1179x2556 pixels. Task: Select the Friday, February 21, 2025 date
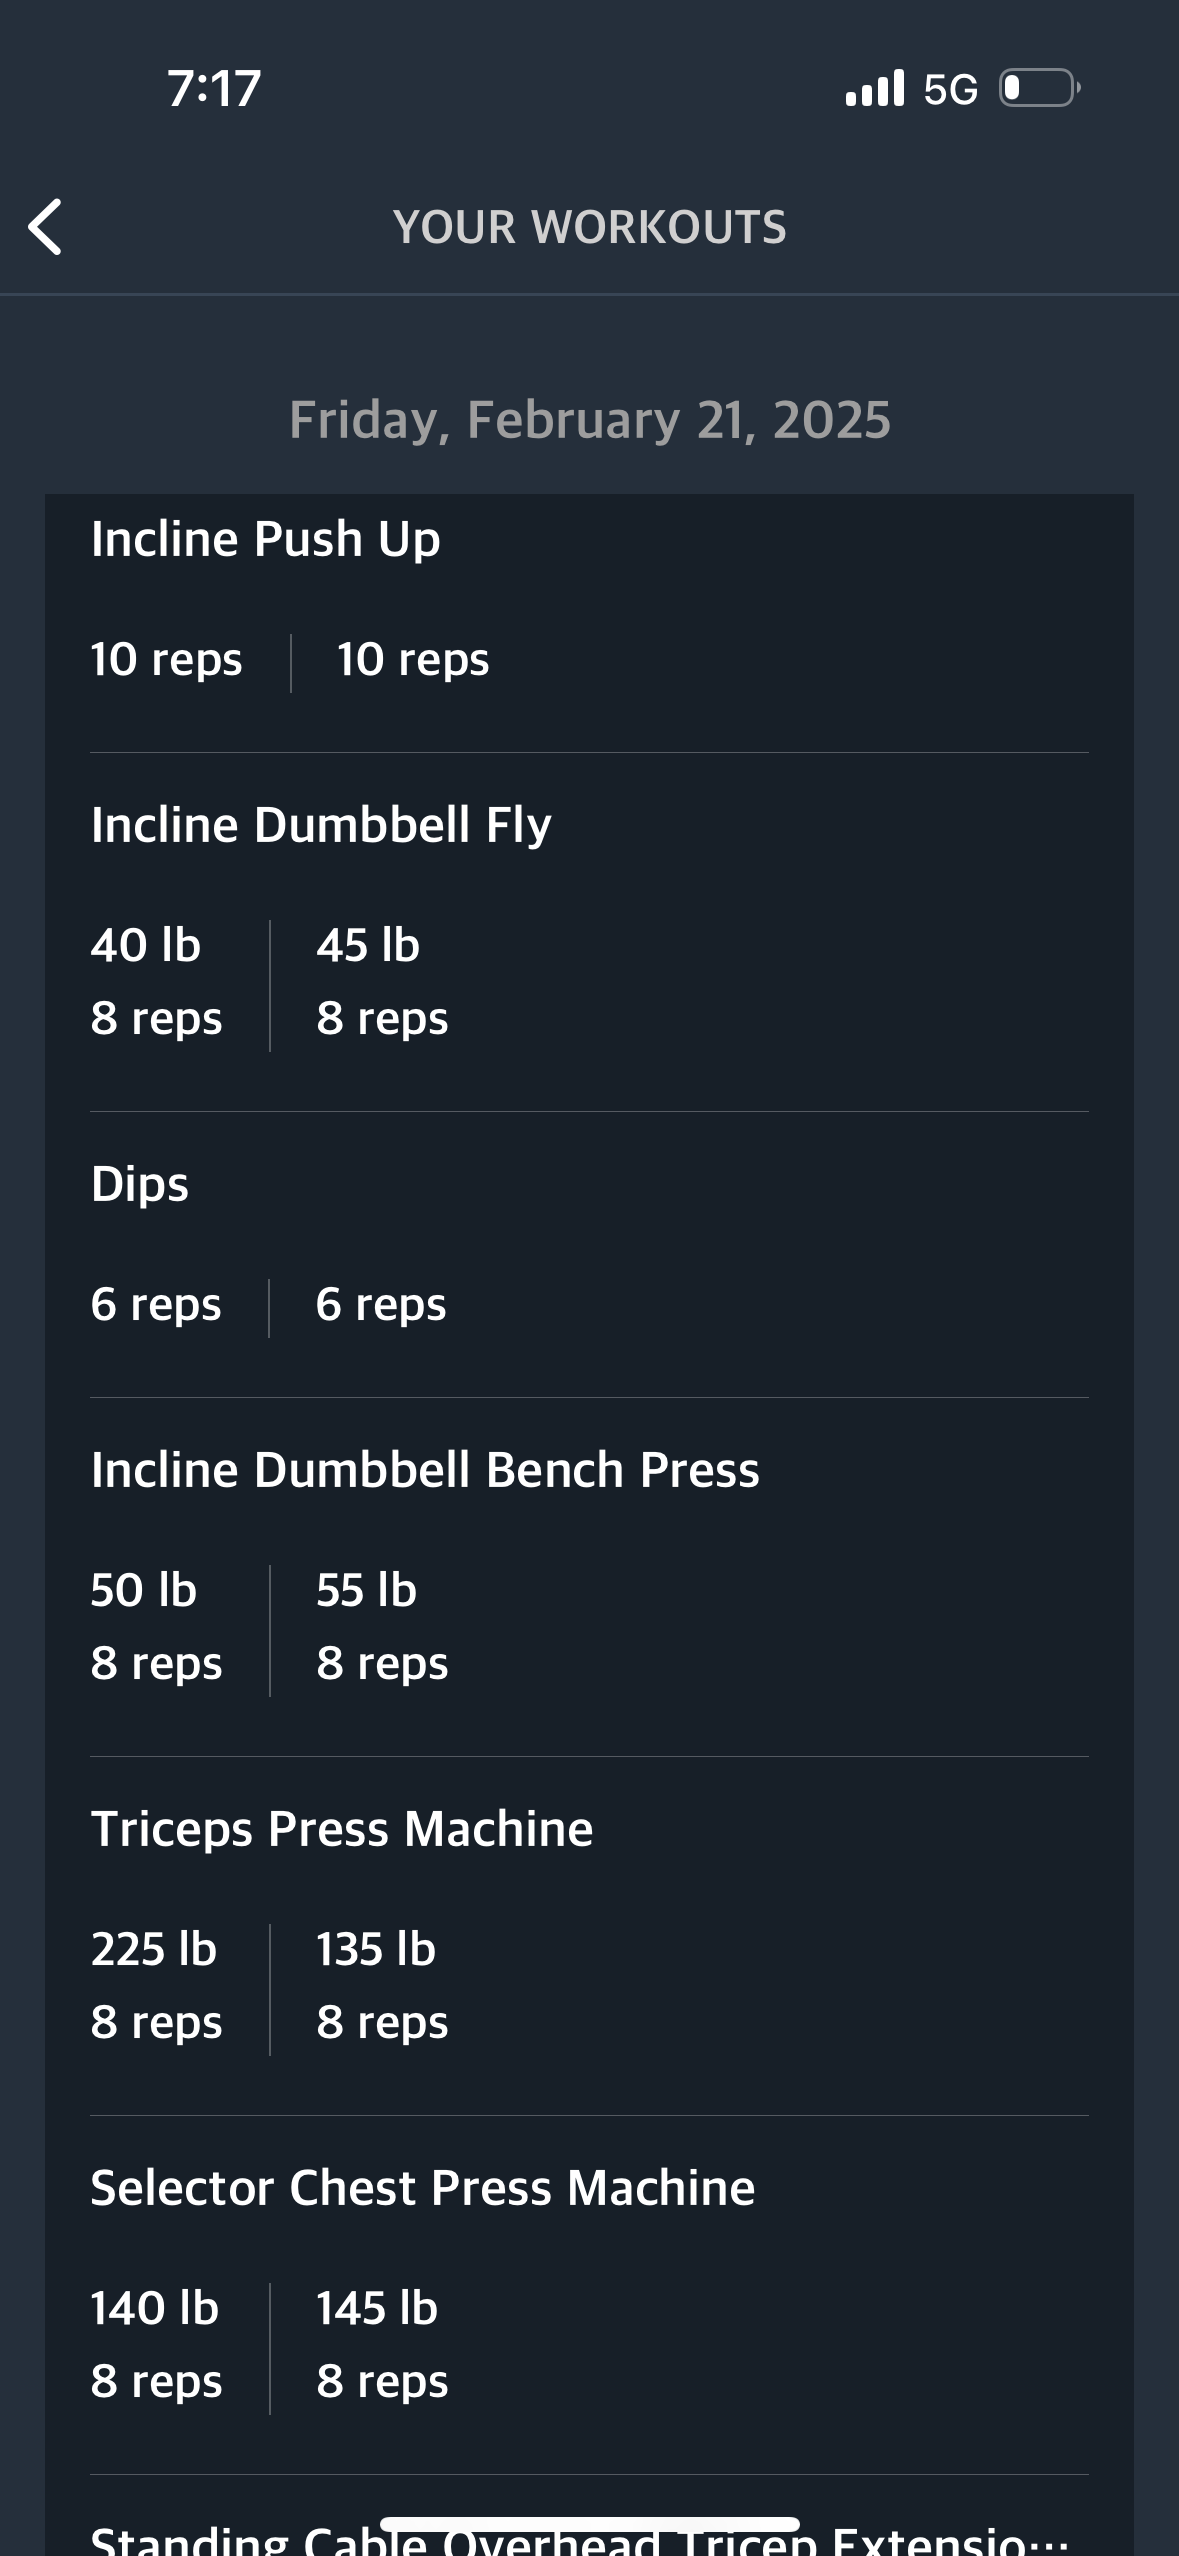click(589, 420)
